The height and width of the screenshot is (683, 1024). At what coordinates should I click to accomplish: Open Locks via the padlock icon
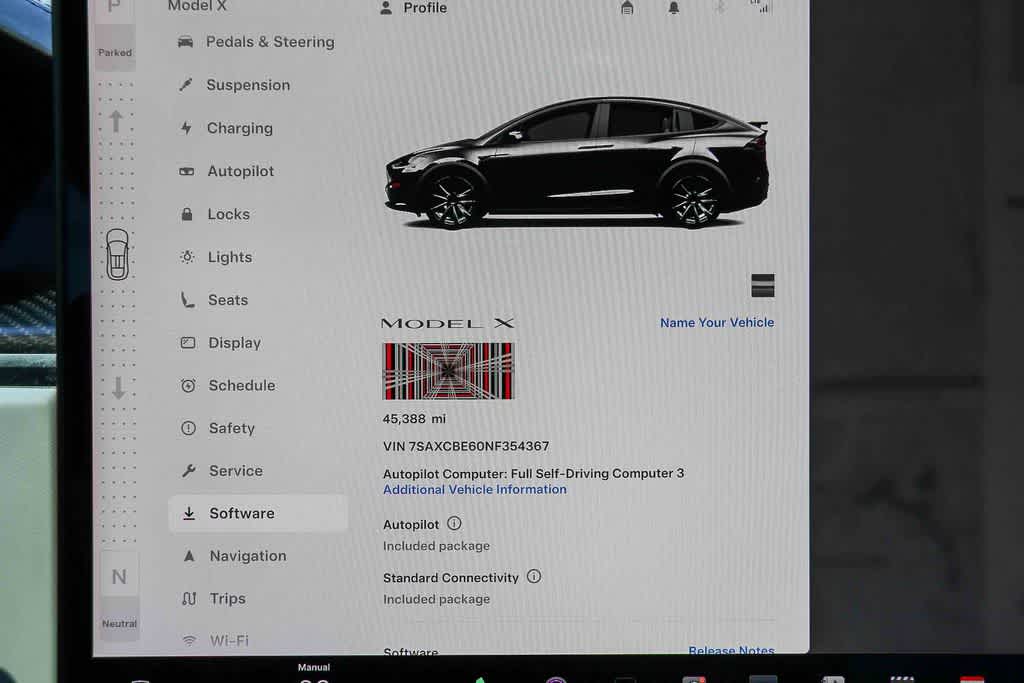(x=186, y=214)
